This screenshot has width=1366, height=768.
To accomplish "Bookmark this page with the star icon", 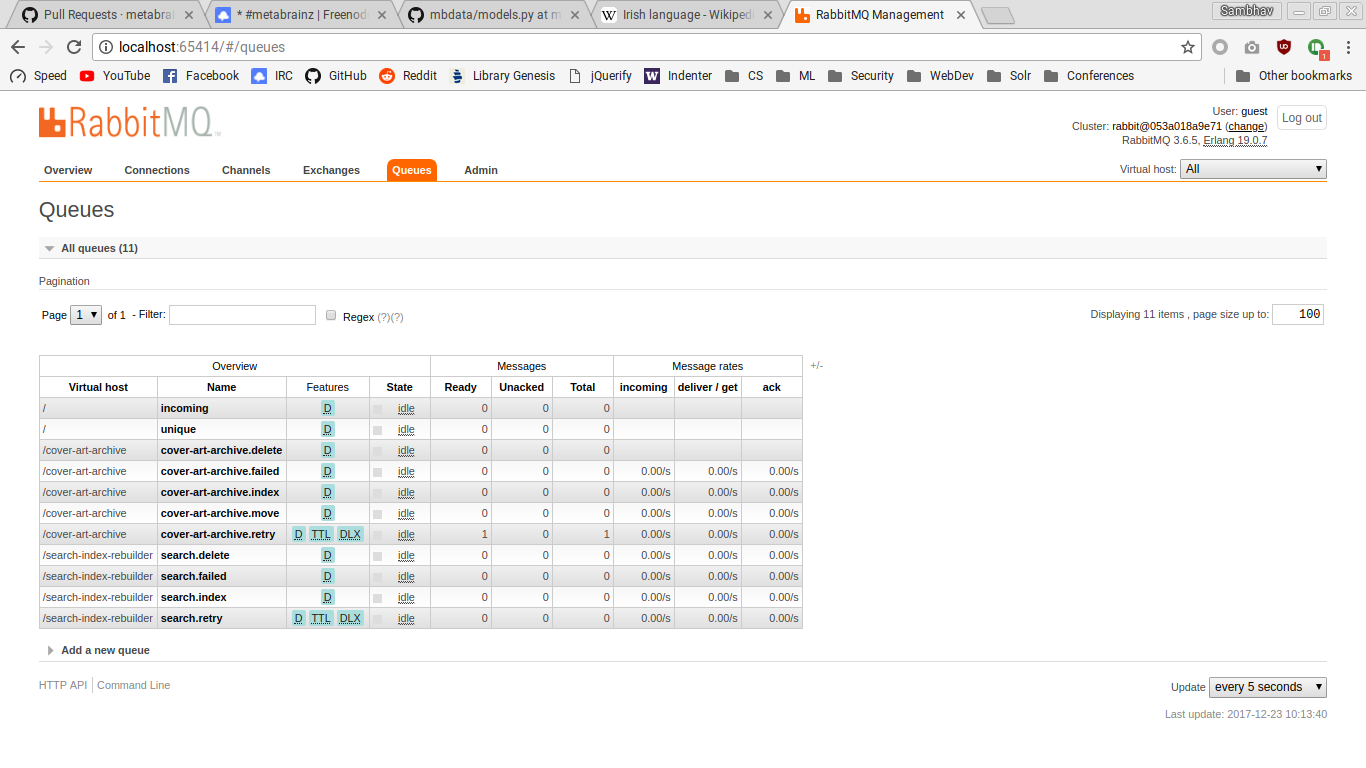I will [1188, 47].
